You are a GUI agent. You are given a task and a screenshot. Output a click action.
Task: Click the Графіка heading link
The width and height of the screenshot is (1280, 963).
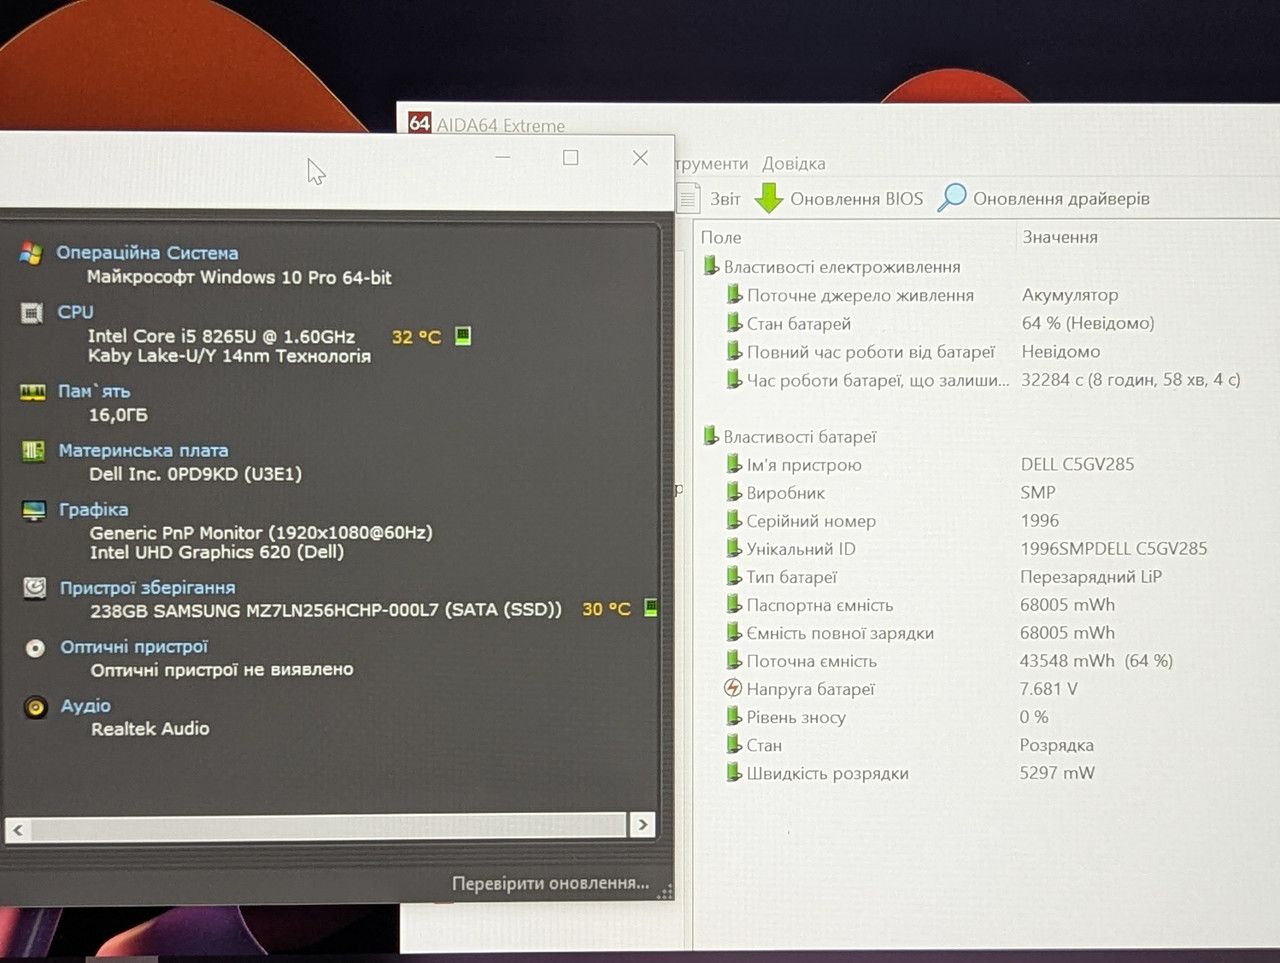(93, 510)
